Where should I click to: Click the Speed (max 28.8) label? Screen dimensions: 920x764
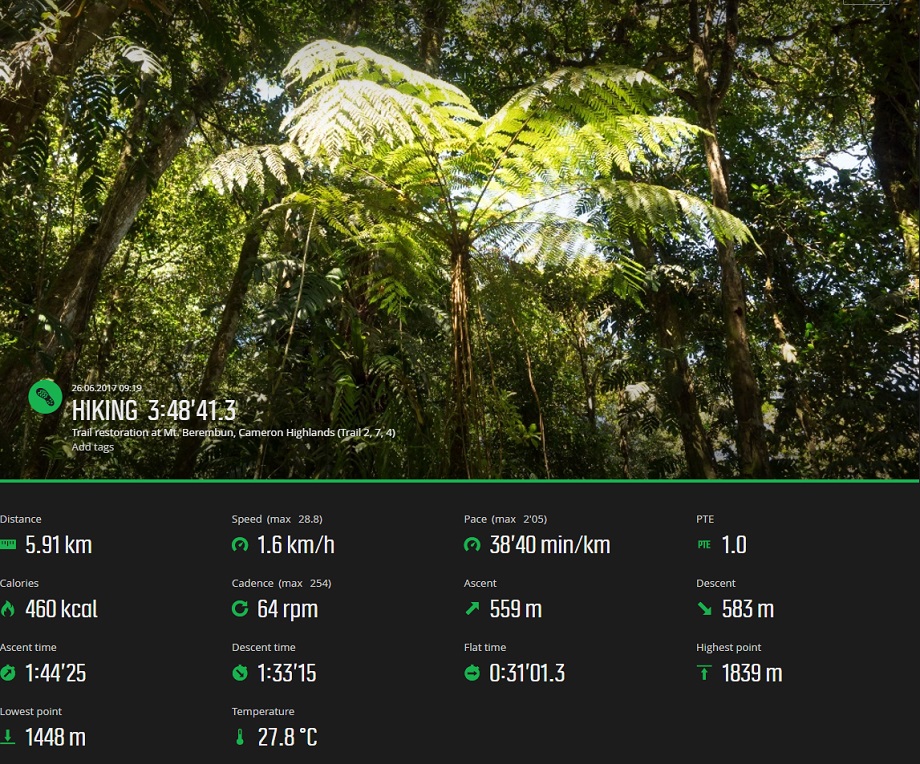[x=277, y=519]
